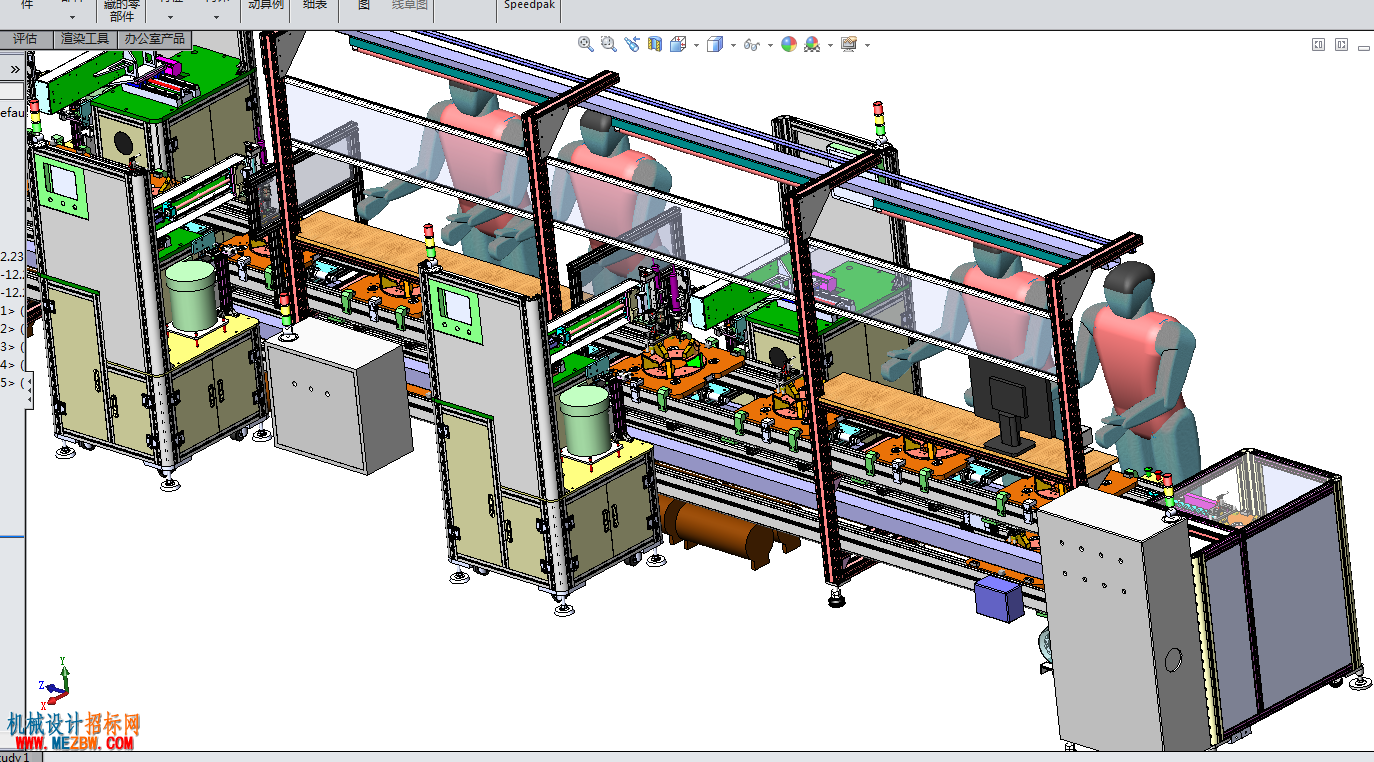Click the Display Style cube icon
Screen dimensions: 1374x762
(715, 44)
